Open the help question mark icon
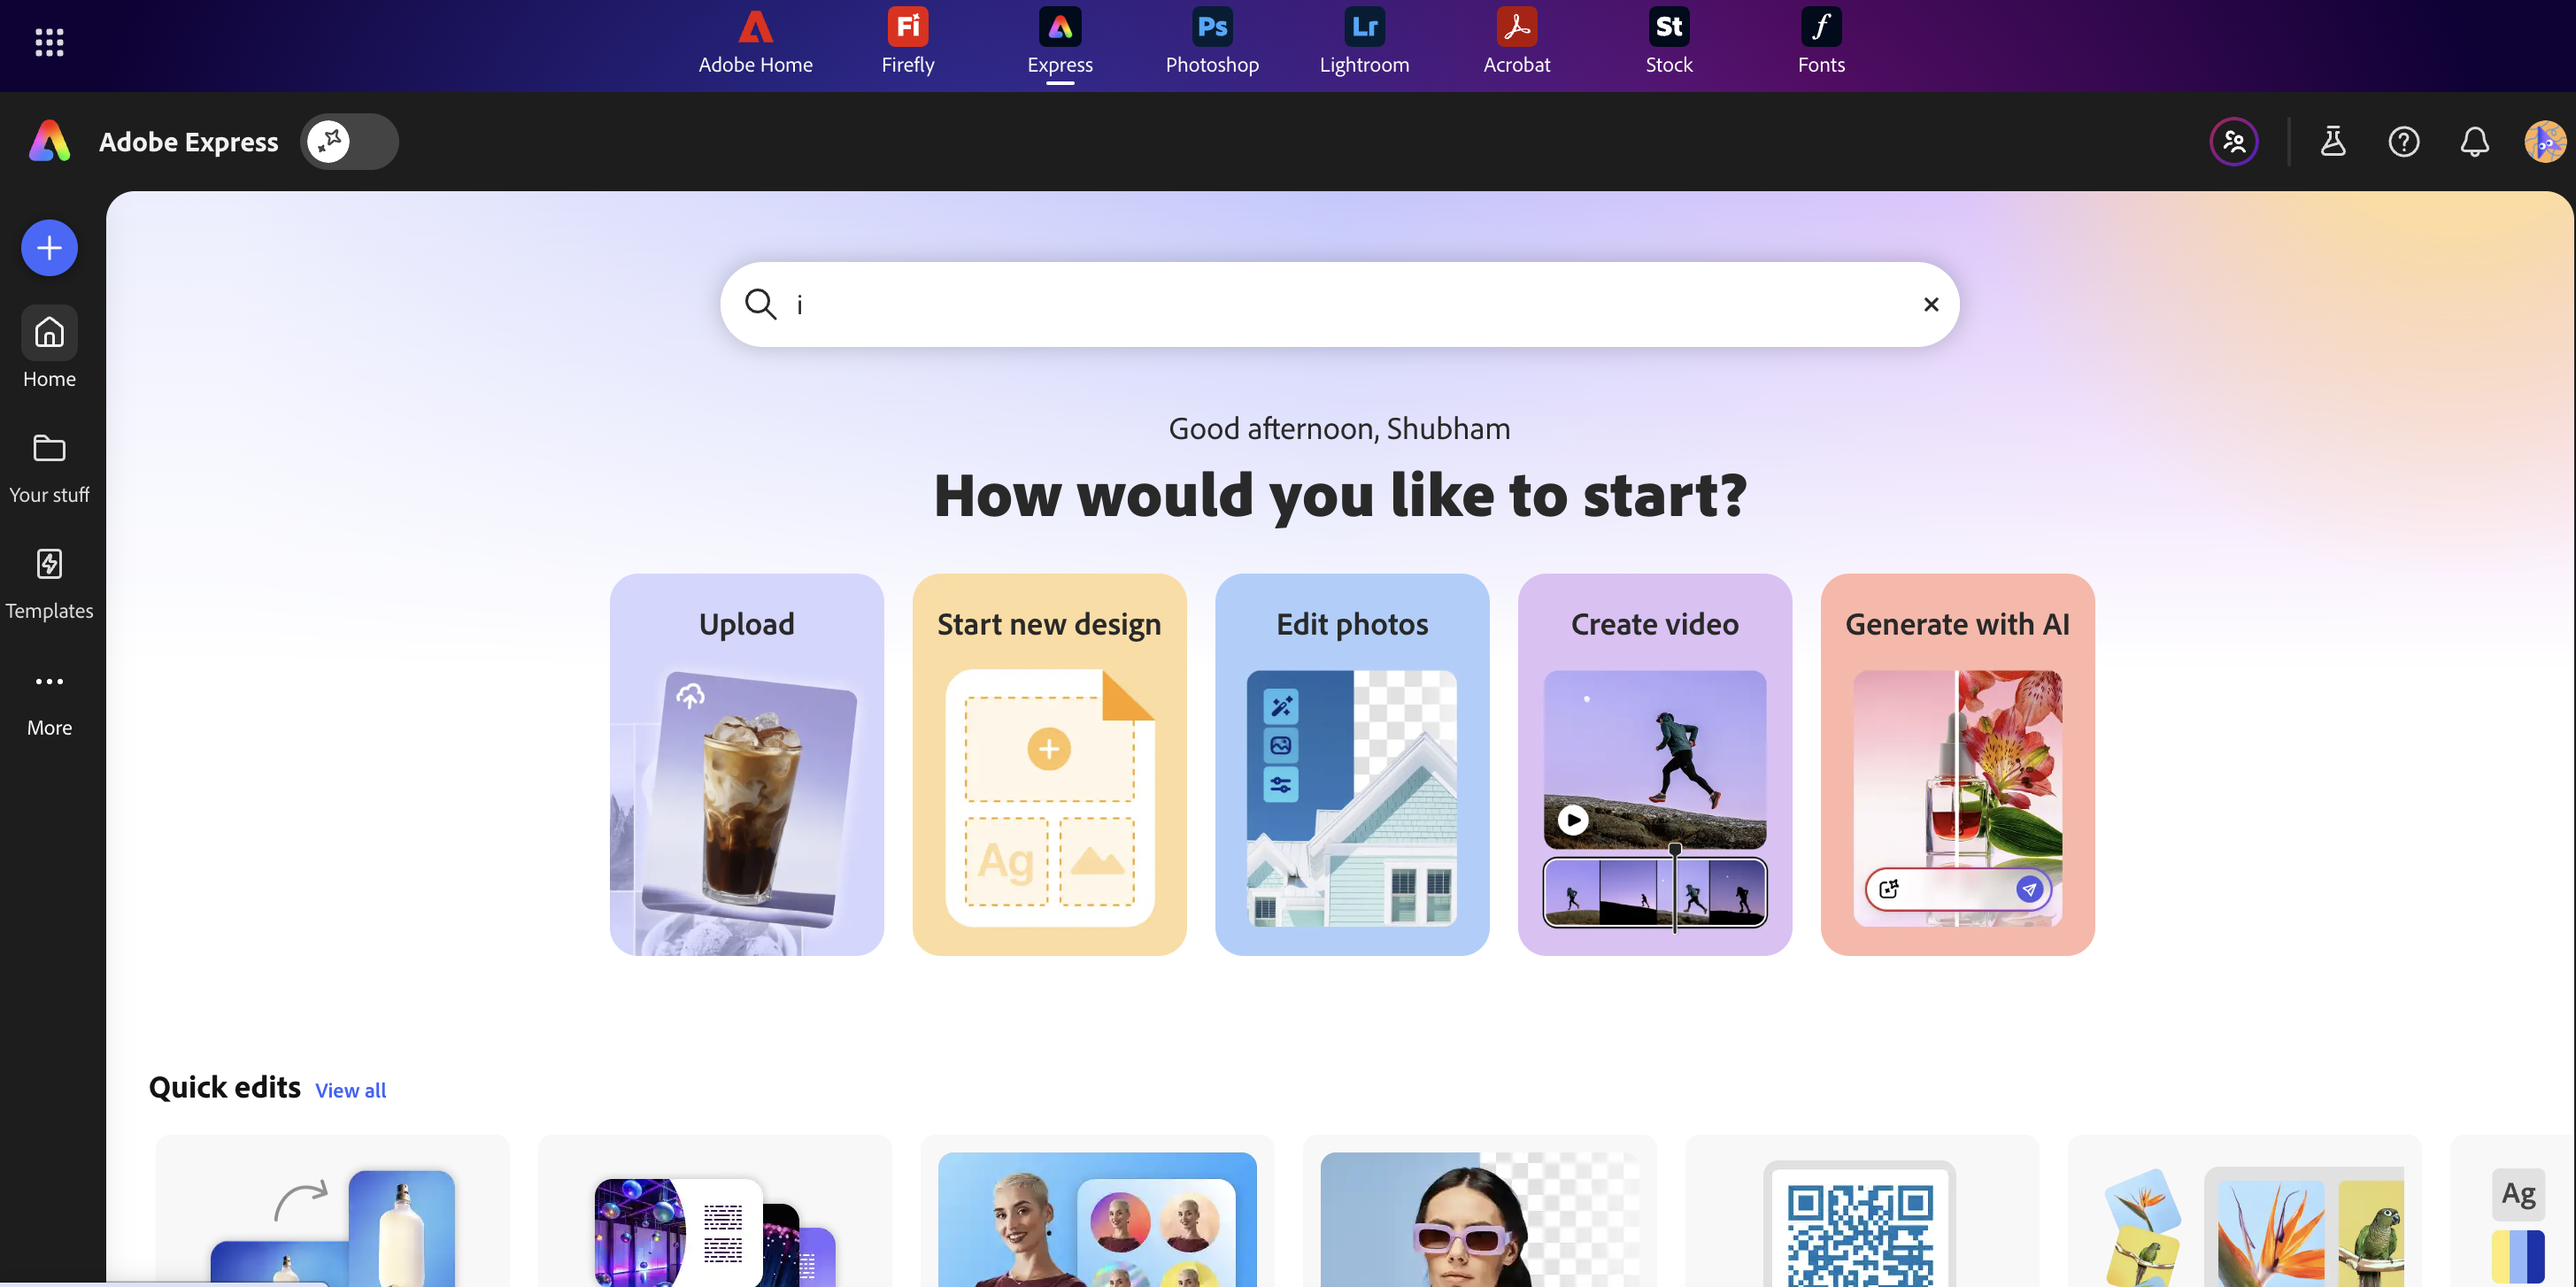Image resolution: width=2576 pixels, height=1287 pixels. coord(2404,141)
